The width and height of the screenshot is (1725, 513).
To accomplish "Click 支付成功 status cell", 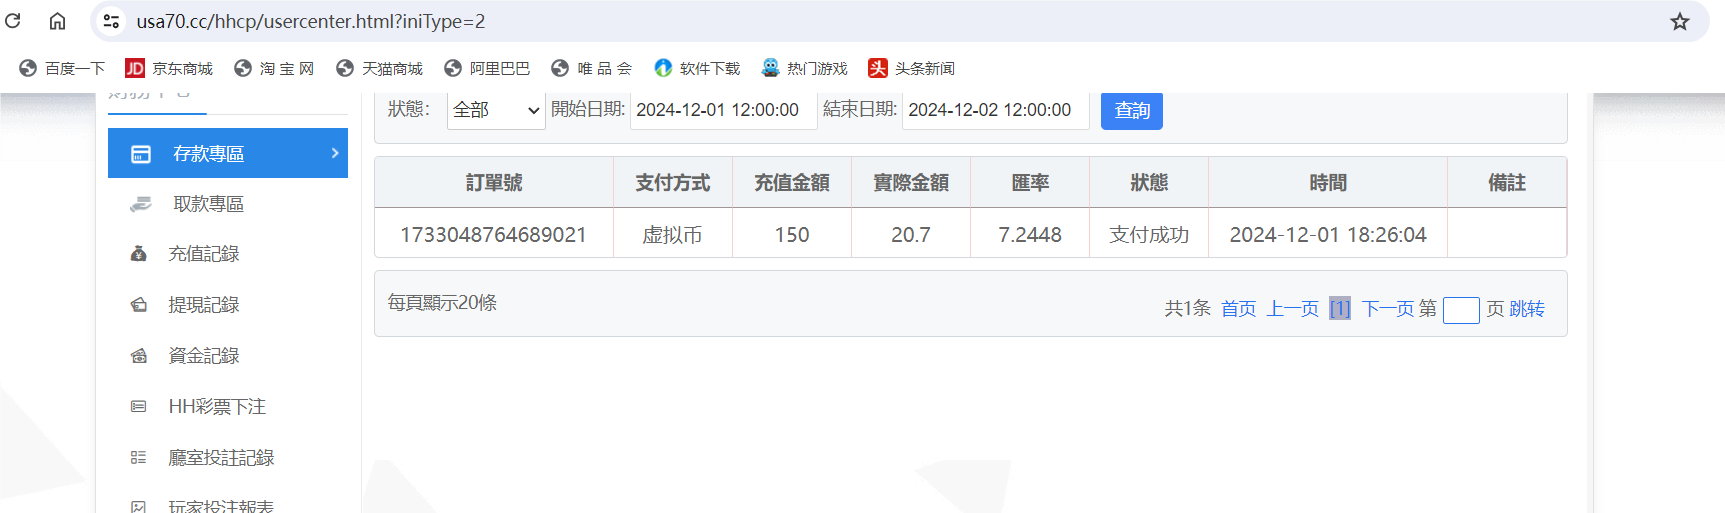I will 1149,234.
